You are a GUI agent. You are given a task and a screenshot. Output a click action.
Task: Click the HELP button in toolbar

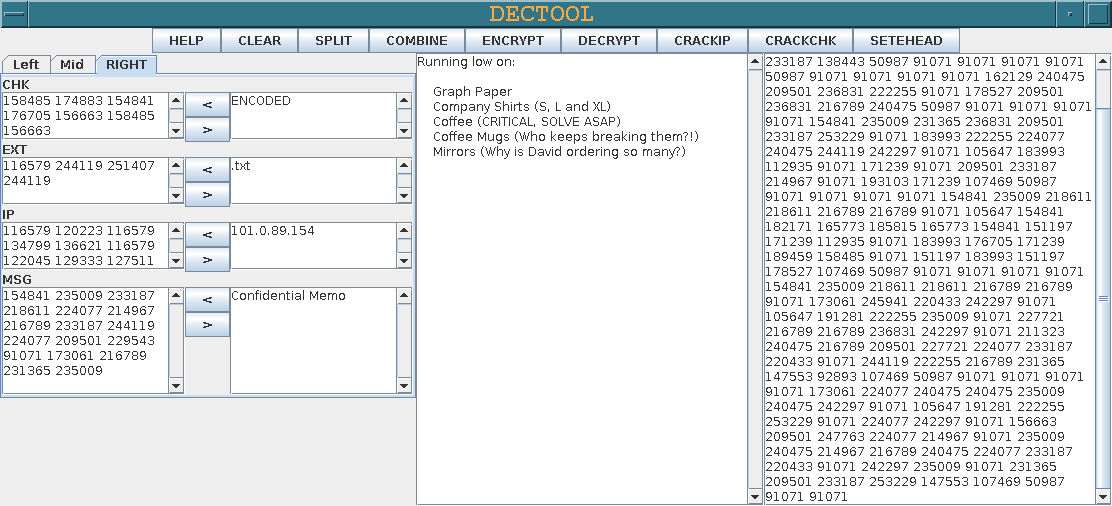[186, 41]
